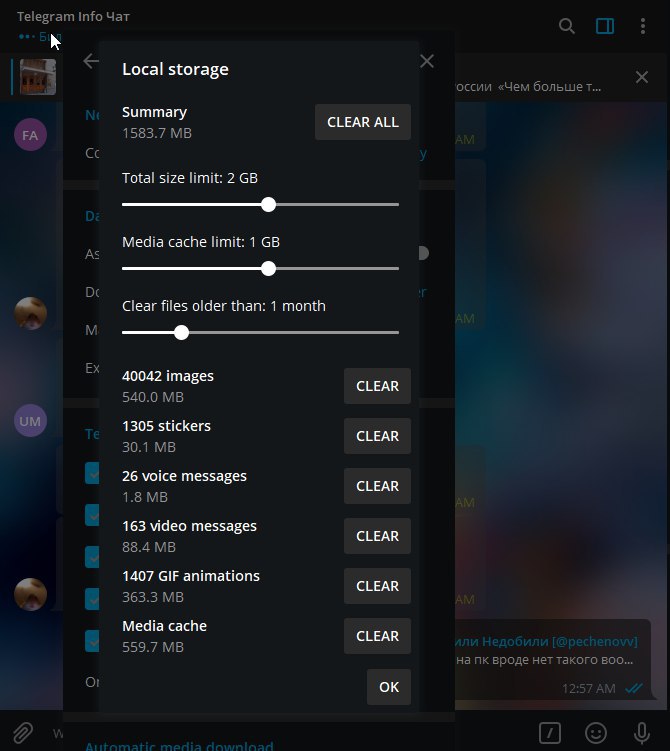Clear the Media cache entry
Viewport: 670px width, 751px height.
click(377, 636)
